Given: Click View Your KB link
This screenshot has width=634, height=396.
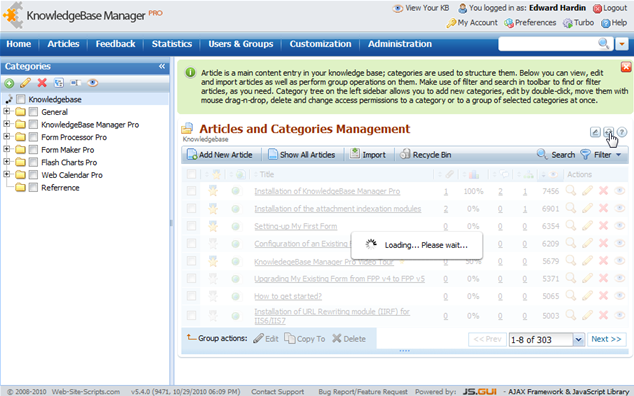Looking at the screenshot, I should pos(421,8).
